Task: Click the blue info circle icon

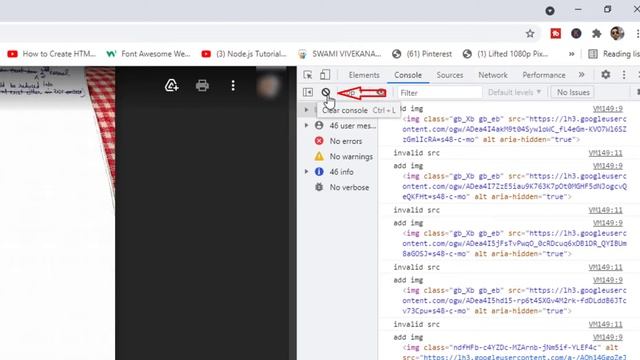Action: [x=319, y=172]
